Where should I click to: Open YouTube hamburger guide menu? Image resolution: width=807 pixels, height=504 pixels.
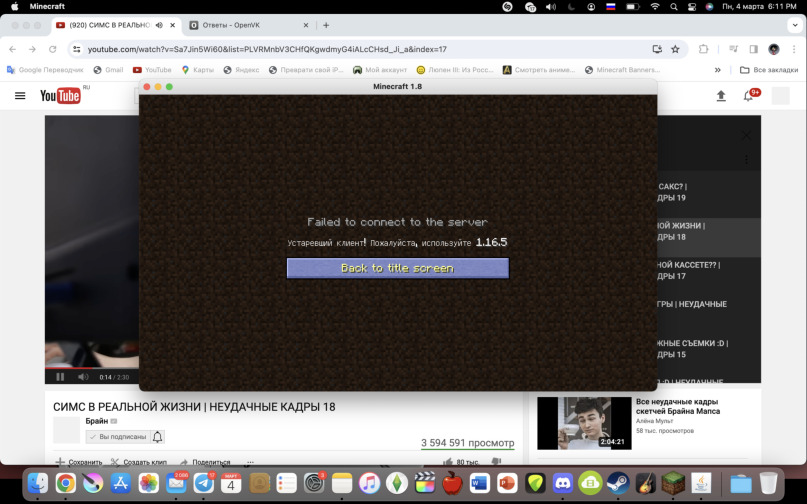tap(20, 96)
